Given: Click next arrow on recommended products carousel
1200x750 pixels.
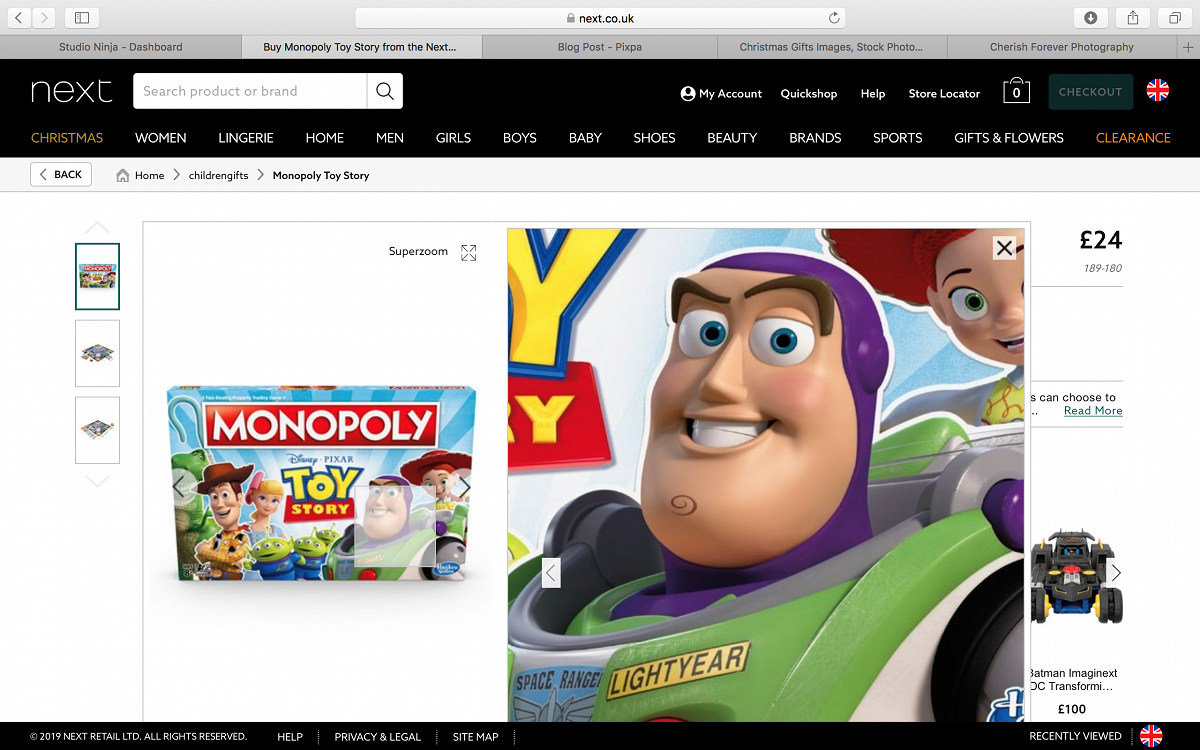Looking at the screenshot, I should point(1116,573).
